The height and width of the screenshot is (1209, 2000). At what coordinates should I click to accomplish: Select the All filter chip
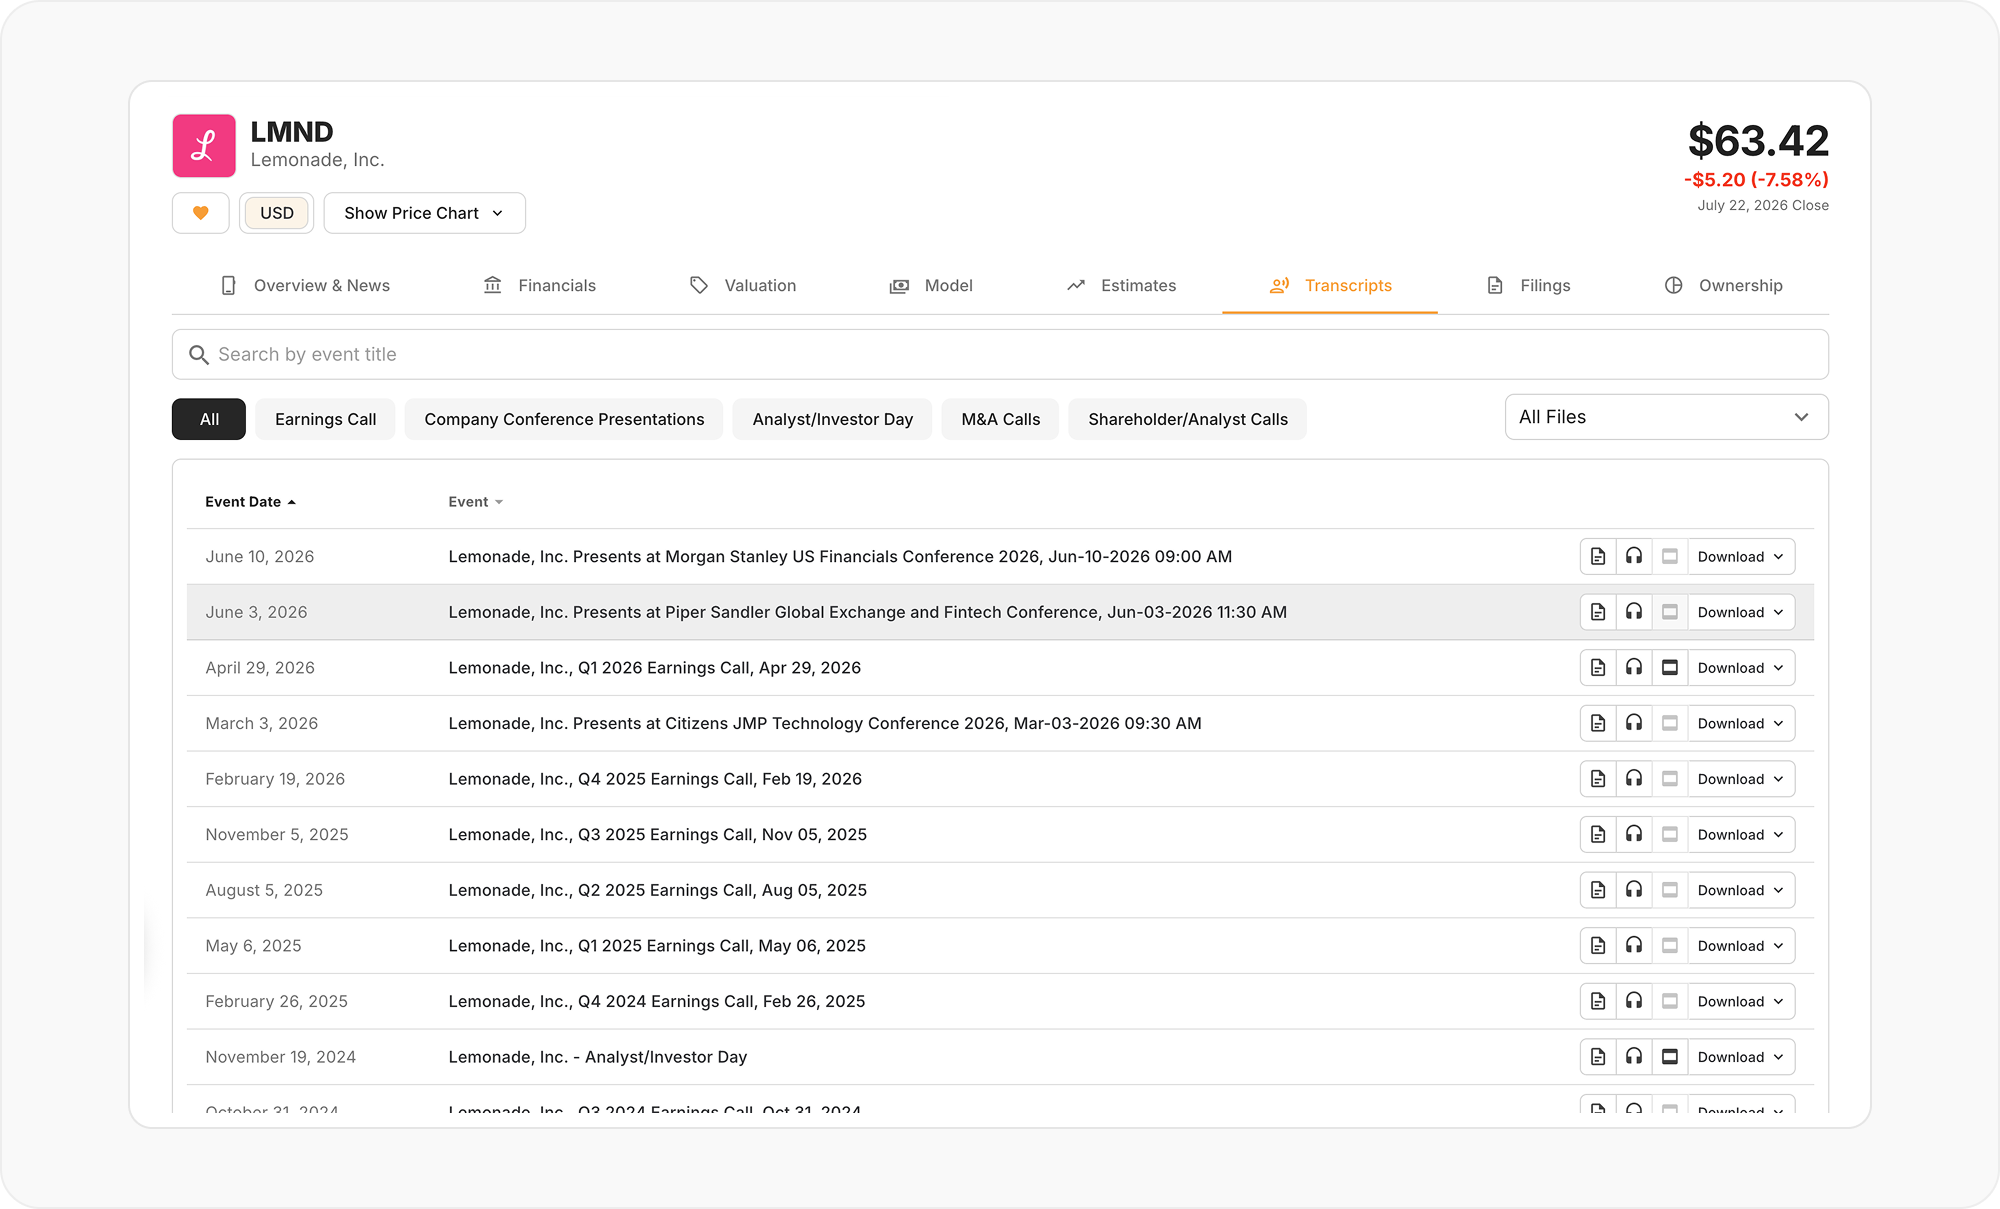click(209, 419)
